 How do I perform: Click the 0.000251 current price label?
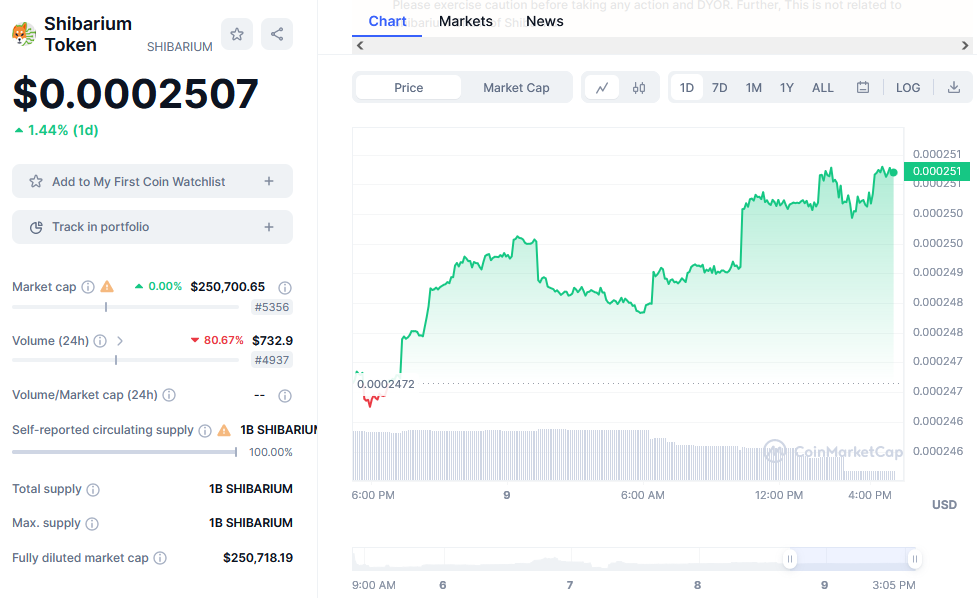936,171
